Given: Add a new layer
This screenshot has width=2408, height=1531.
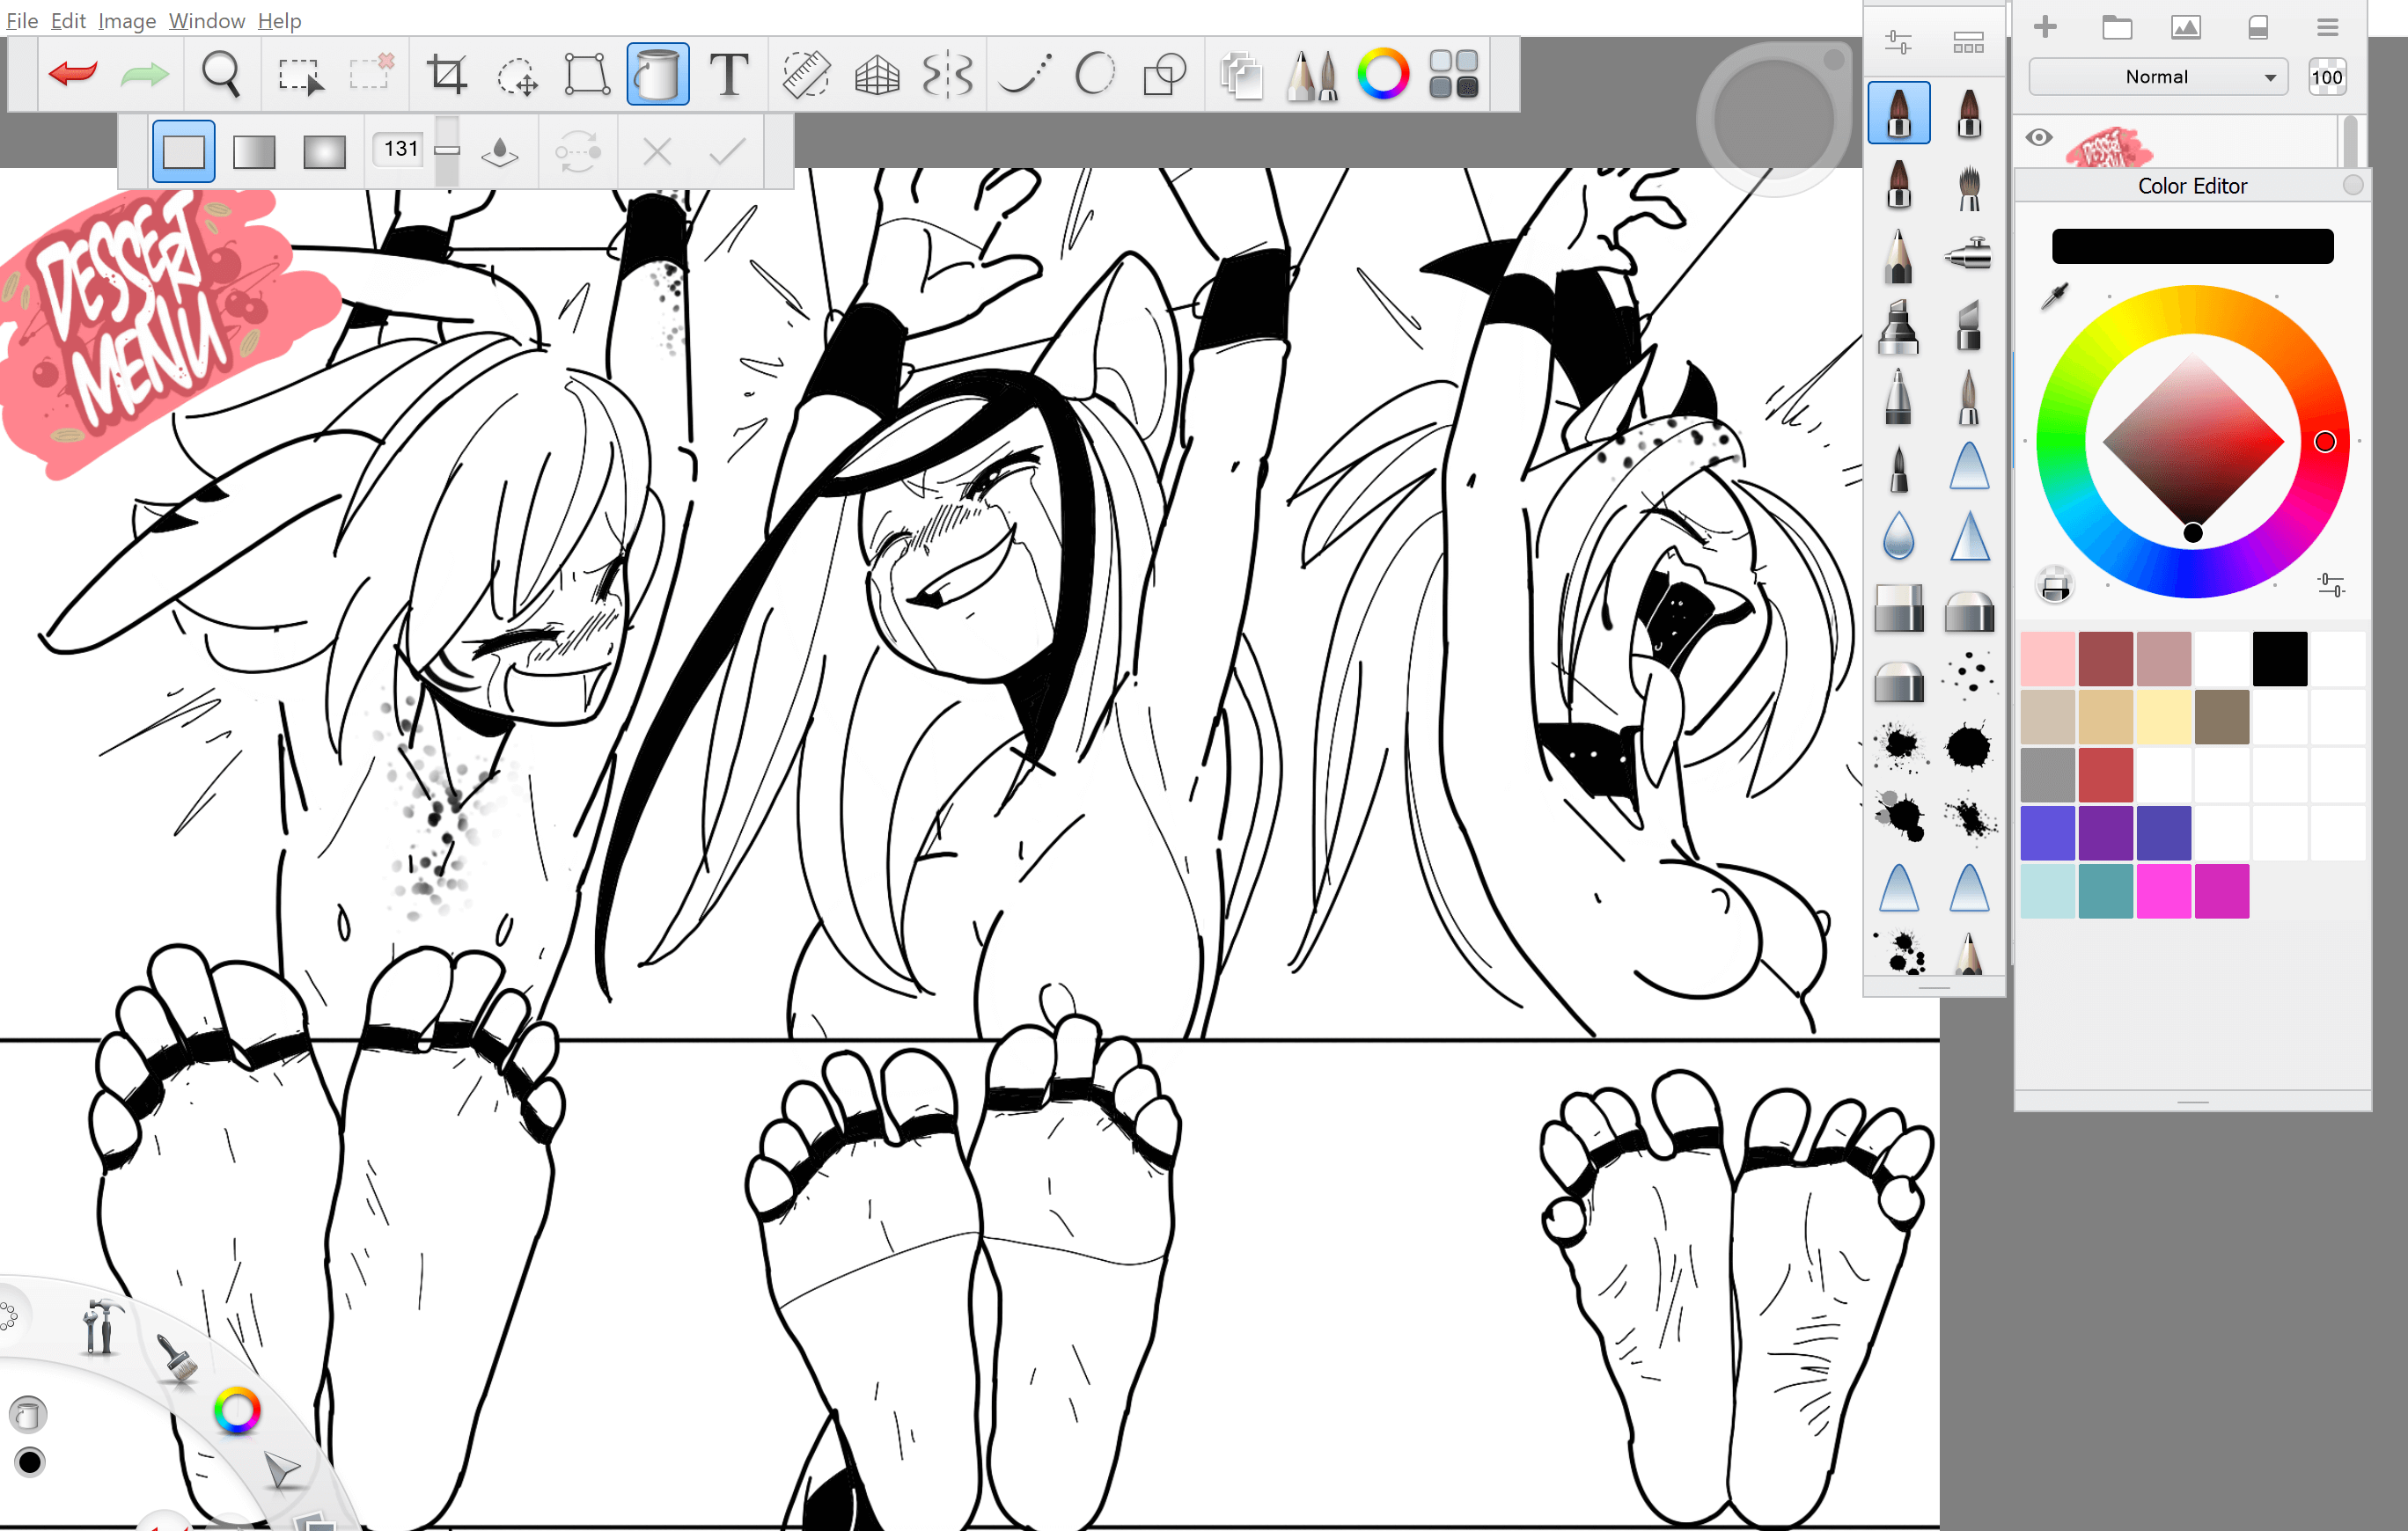Looking at the screenshot, I should point(2045,27).
